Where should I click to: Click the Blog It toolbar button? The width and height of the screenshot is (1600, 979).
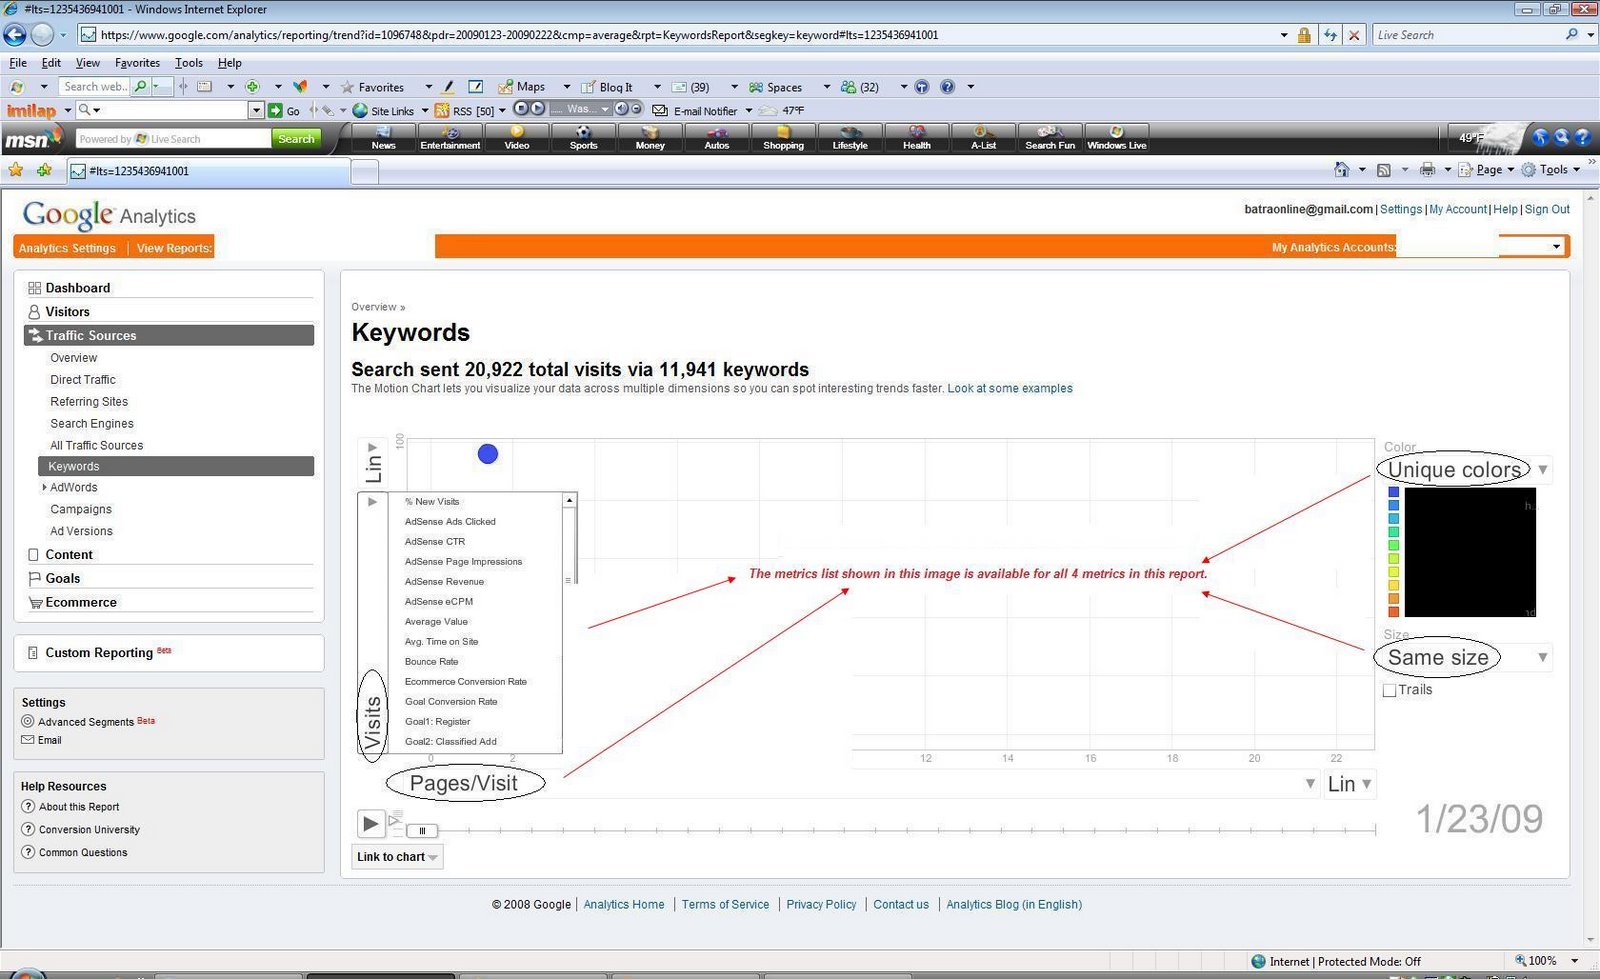pos(606,87)
